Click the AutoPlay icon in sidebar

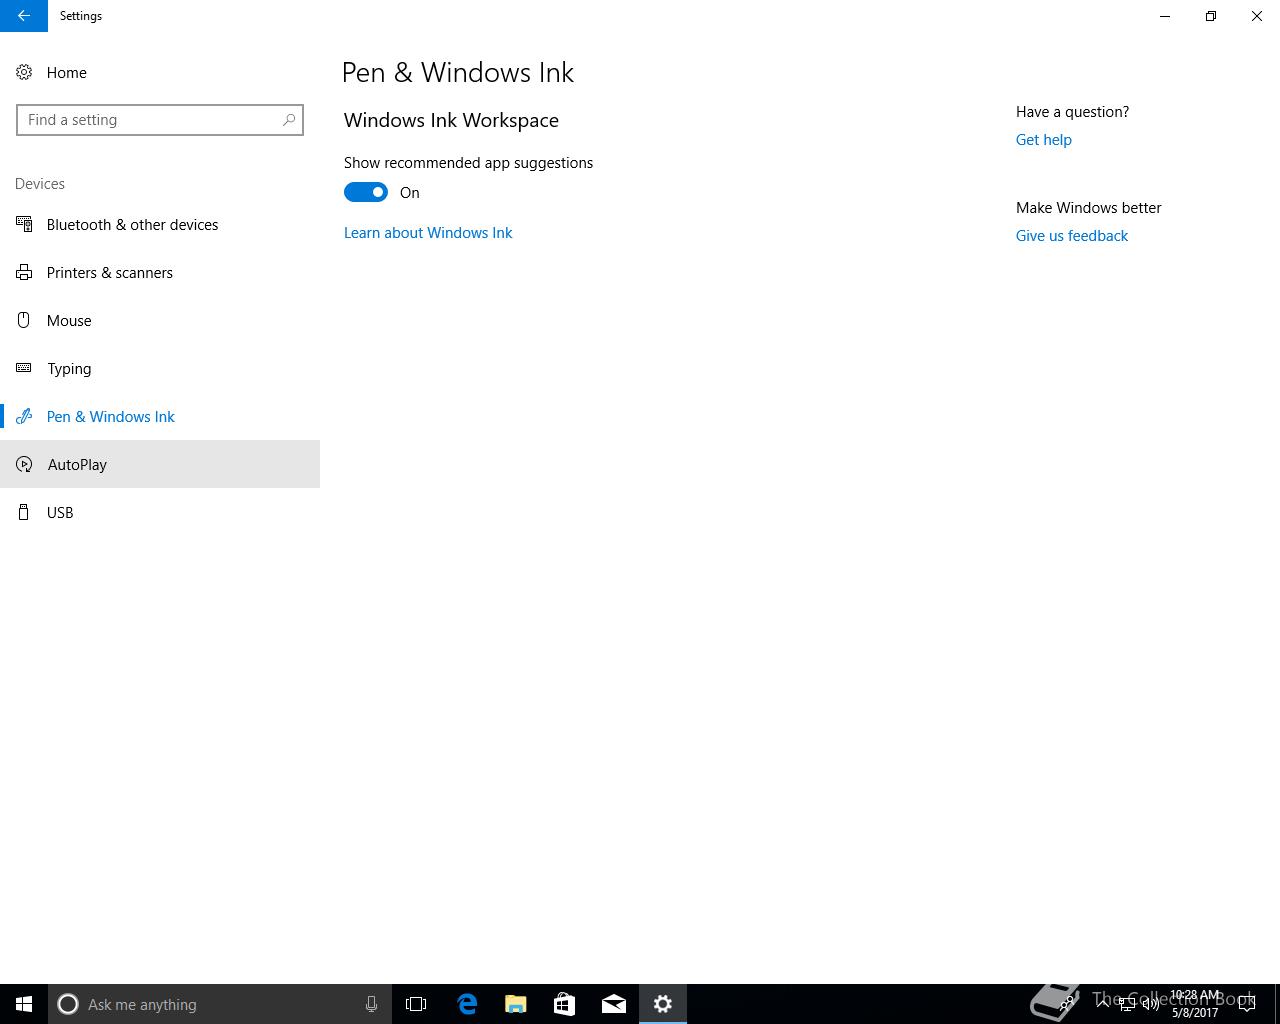click(x=24, y=464)
